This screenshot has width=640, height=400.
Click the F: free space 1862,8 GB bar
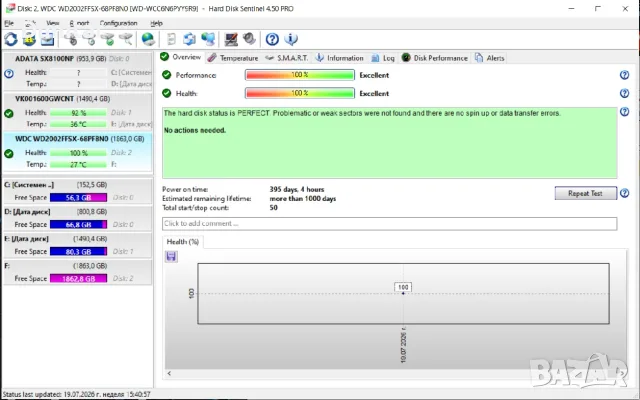pyautogui.click(x=78, y=278)
